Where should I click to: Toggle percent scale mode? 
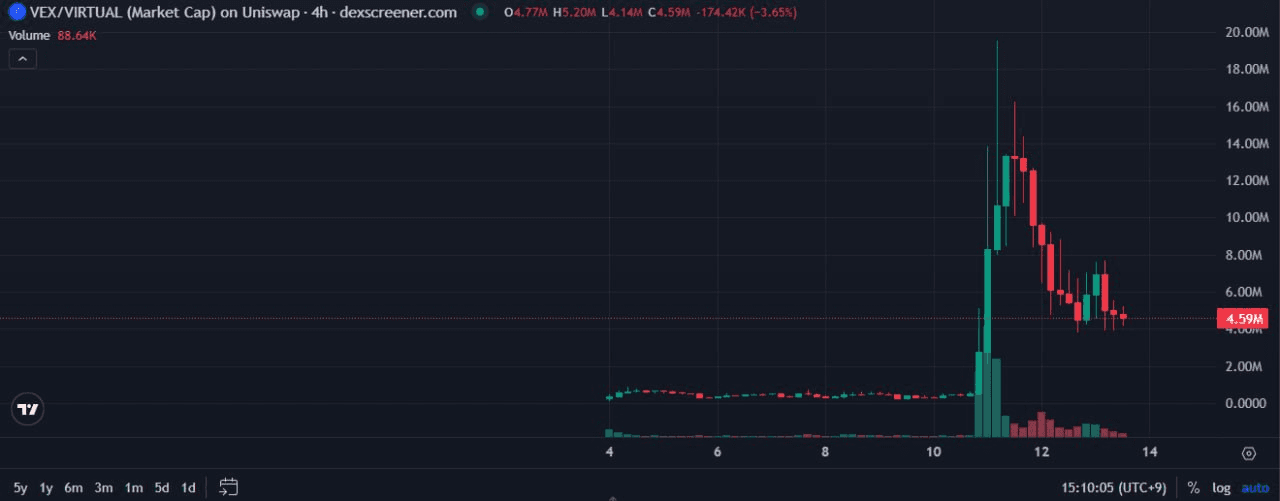(x=1193, y=488)
